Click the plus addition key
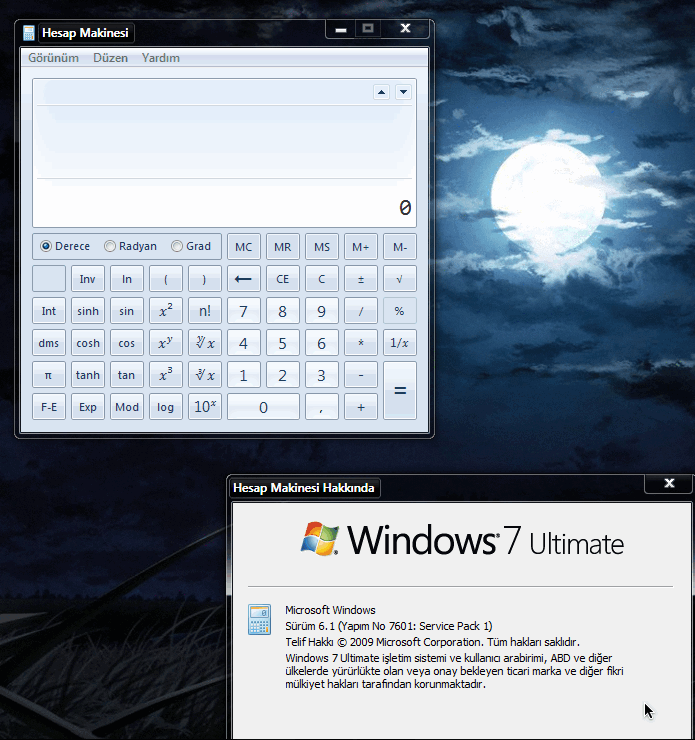The image size is (695, 740). 361,407
